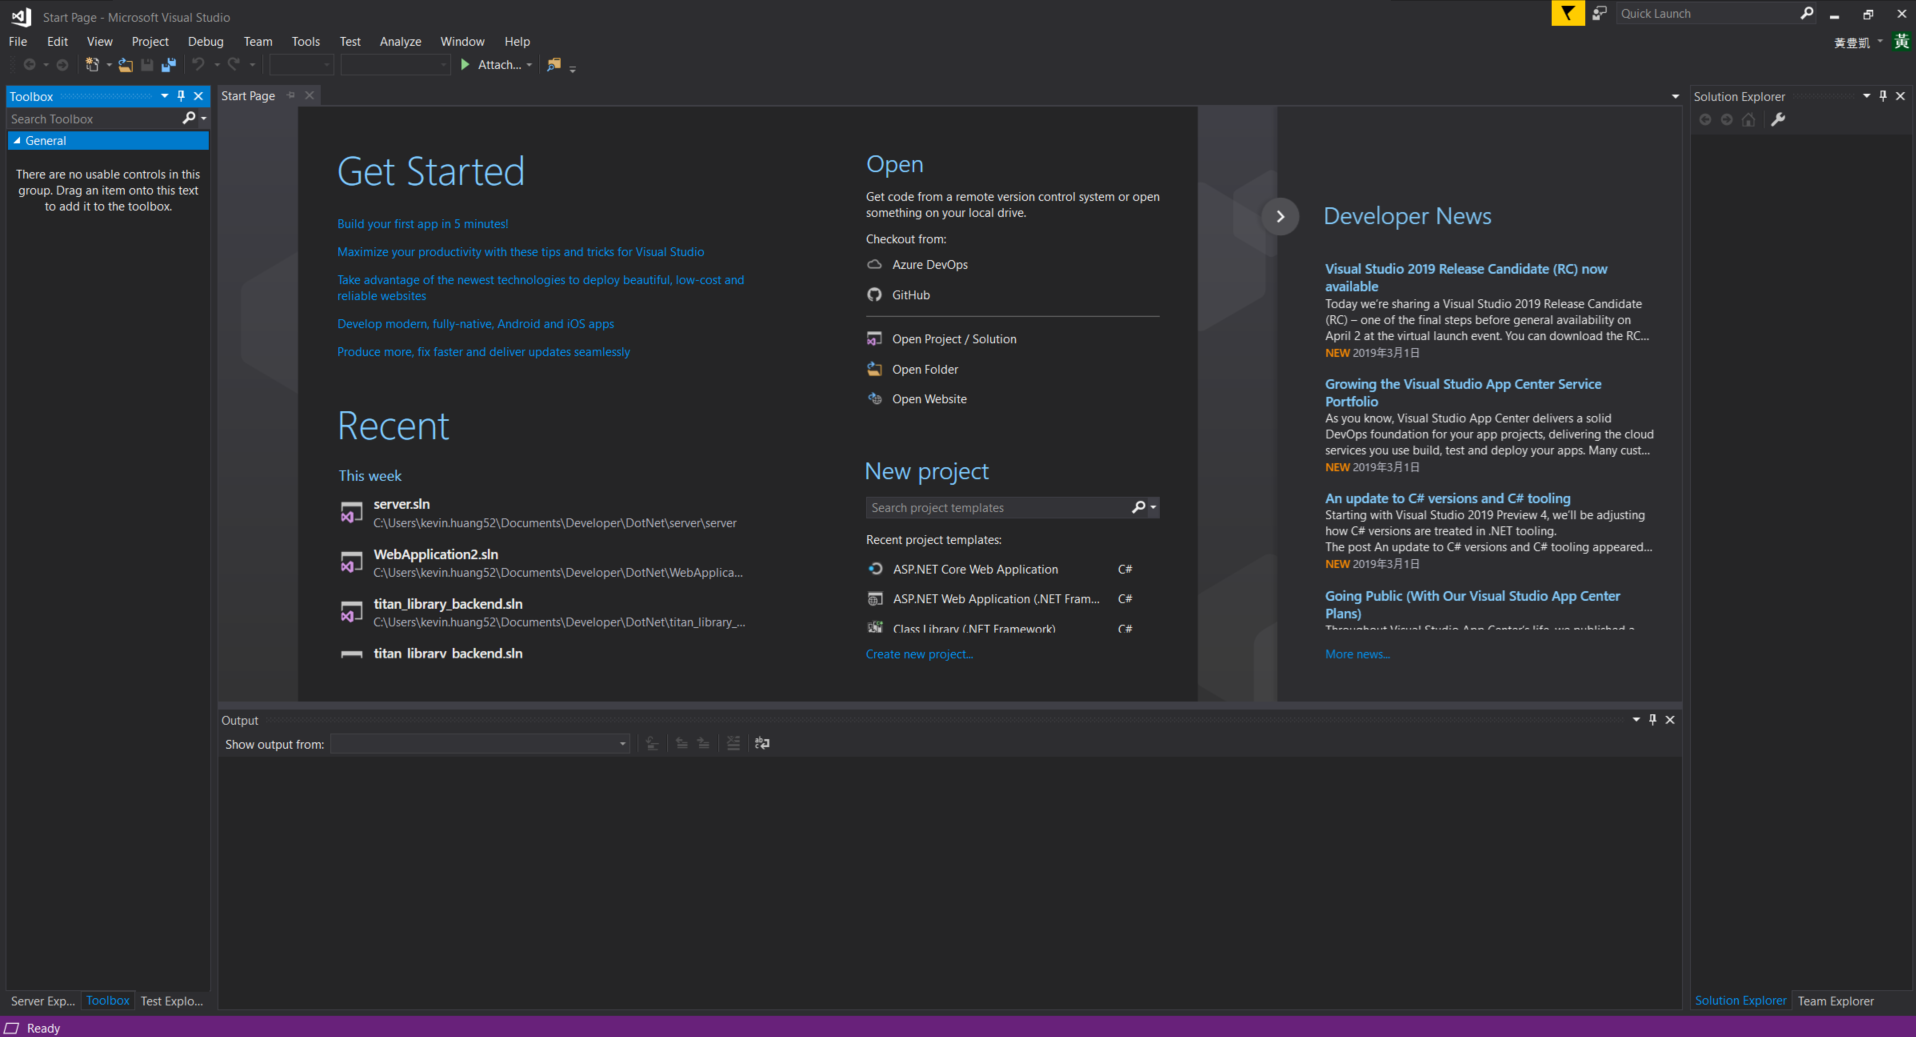
Task: Click the Solution Explorer properties wrench icon
Action: pos(1778,120)
